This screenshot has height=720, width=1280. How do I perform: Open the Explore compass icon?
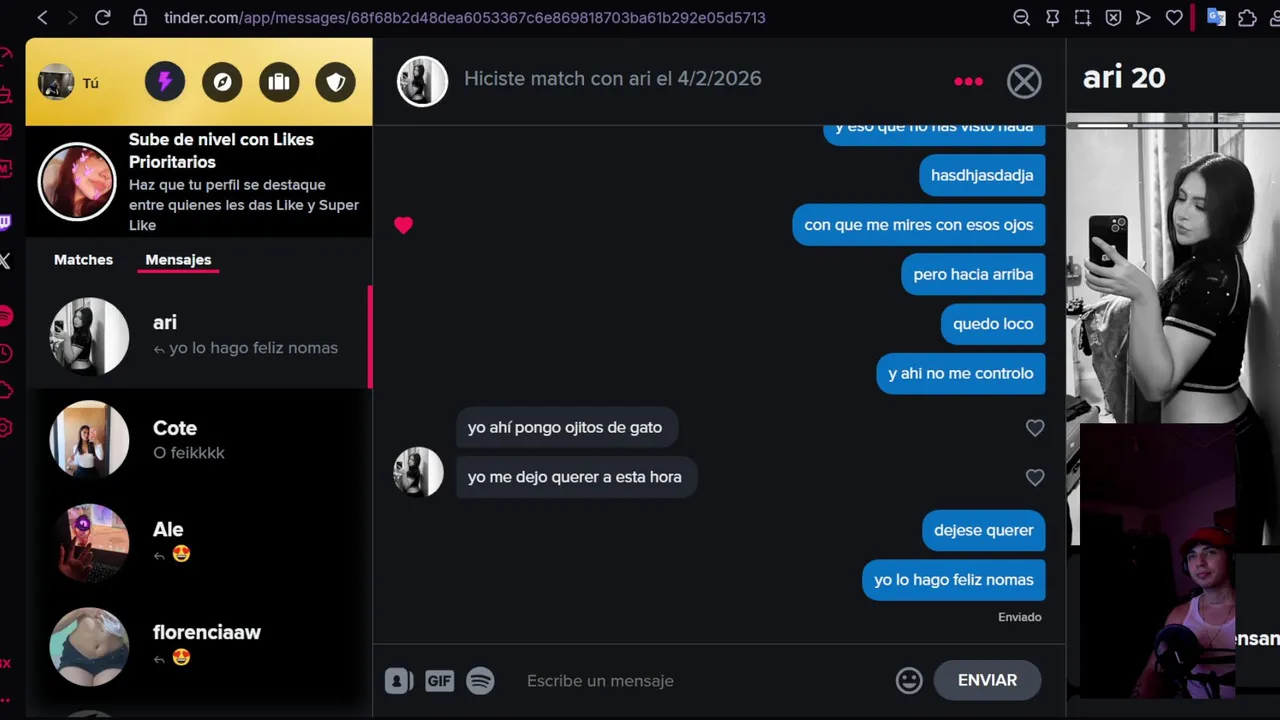222,81
